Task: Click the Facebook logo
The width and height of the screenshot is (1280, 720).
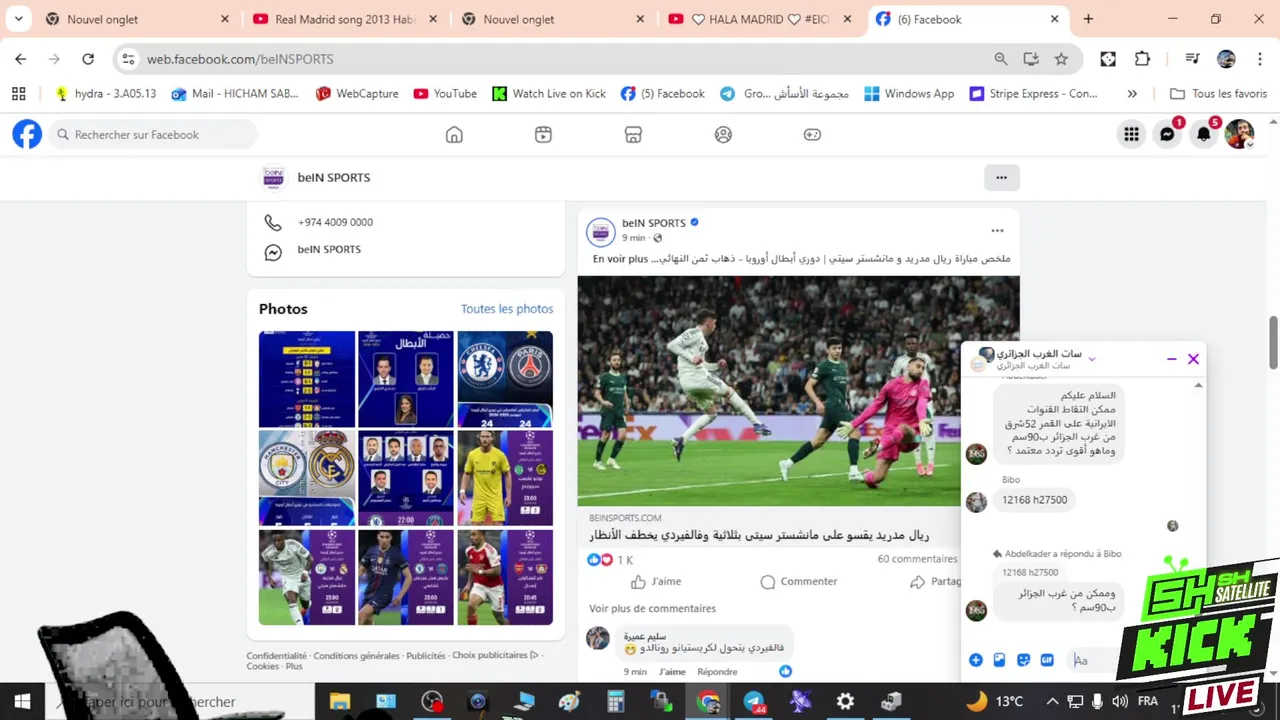Action: click(27, 134)
